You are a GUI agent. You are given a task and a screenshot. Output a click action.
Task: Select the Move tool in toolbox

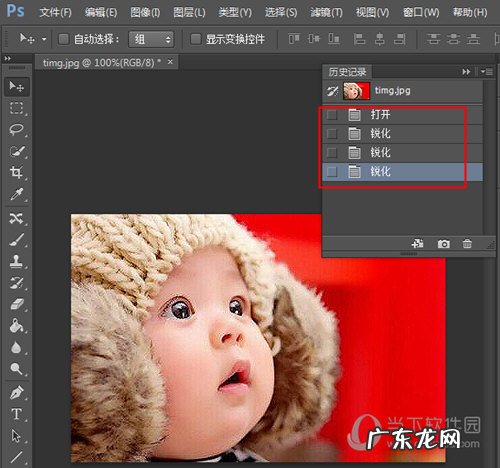(x=17, y=86)
